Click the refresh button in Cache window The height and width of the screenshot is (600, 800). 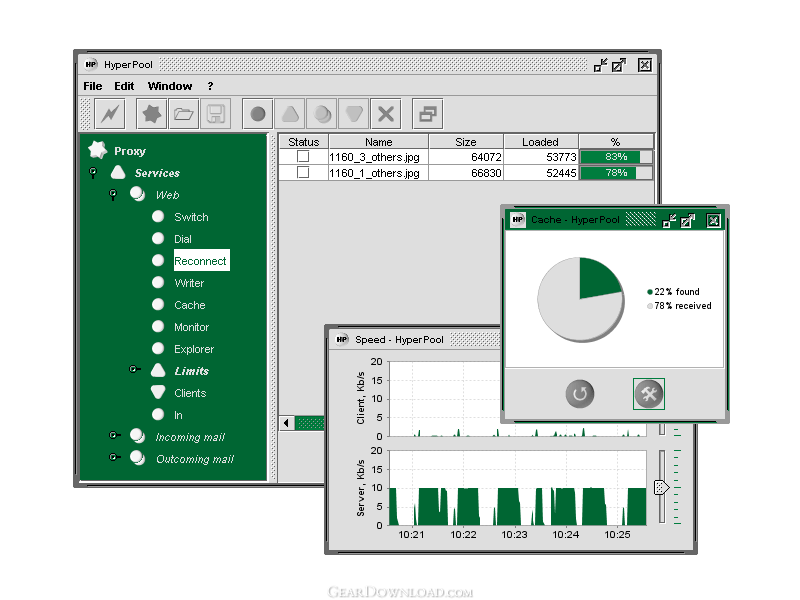click(x=580, y=394)
